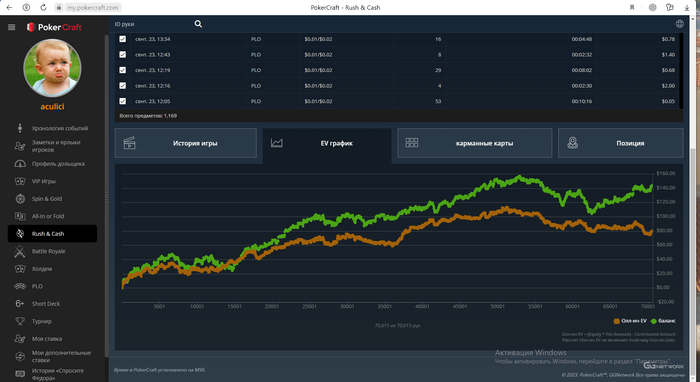Click the Заметки и ярлыки игроков icon

[20, 146]
